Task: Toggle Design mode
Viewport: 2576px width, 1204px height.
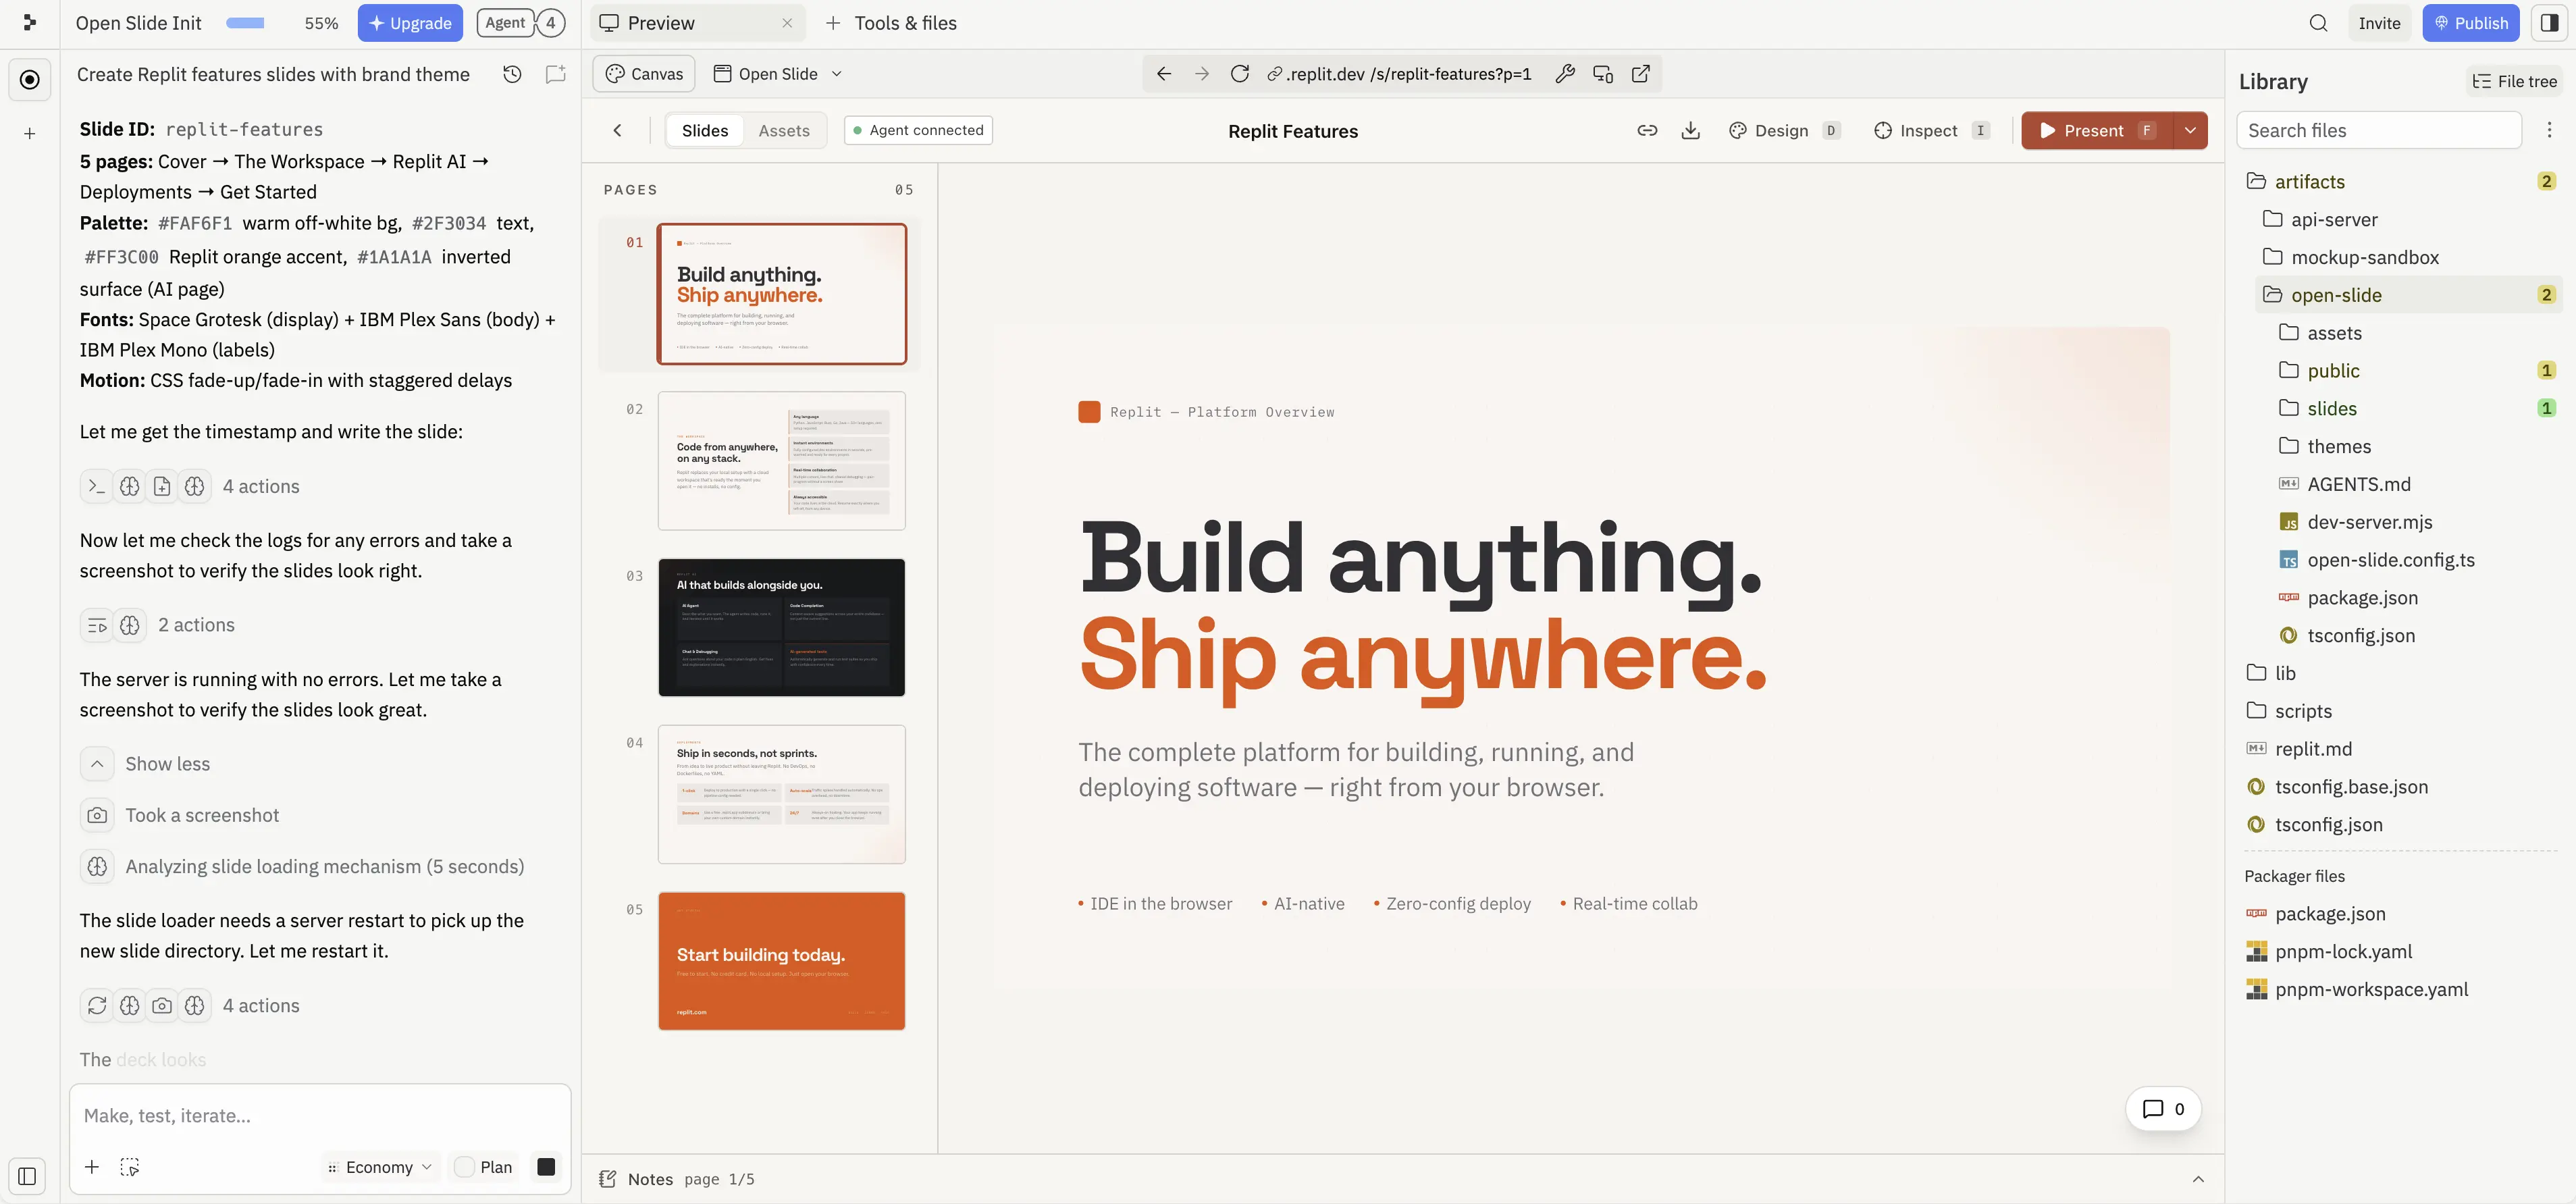Action: click(1784, 130)
